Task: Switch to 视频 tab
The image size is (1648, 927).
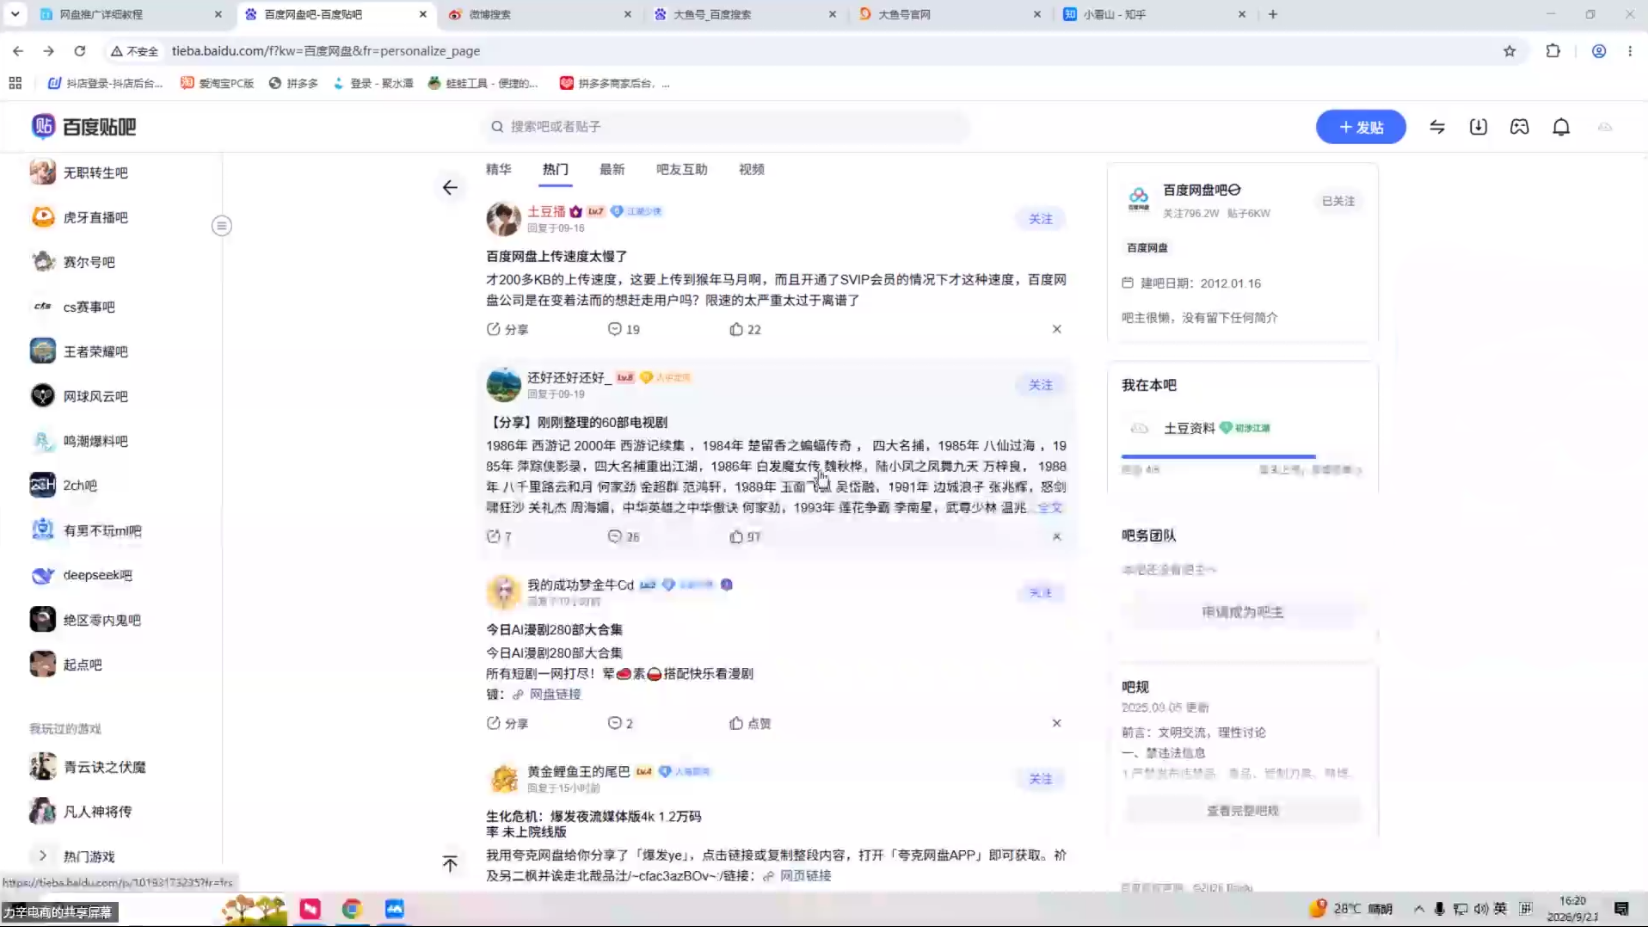Action: (752, 169)
